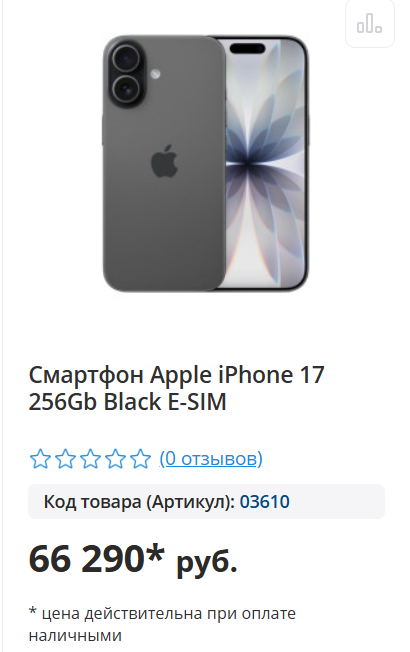
Task: Click the Код товара (Артикул) label
Action: tap(140, 501)
